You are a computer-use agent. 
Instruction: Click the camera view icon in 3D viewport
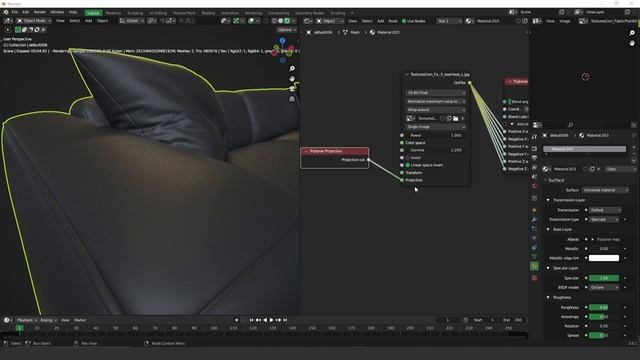(292, 89)
